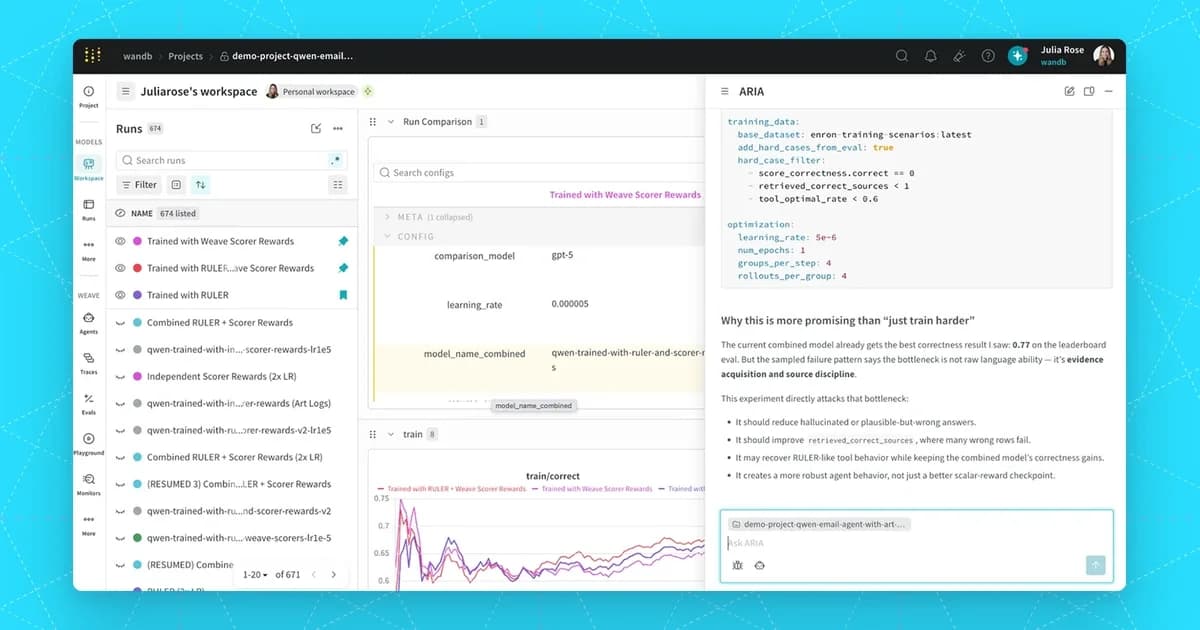Click the hamburger icon beside Juliarose's workspace
Image resolution: width=1200 pixels, height=630 pixels.
point(125,91)
